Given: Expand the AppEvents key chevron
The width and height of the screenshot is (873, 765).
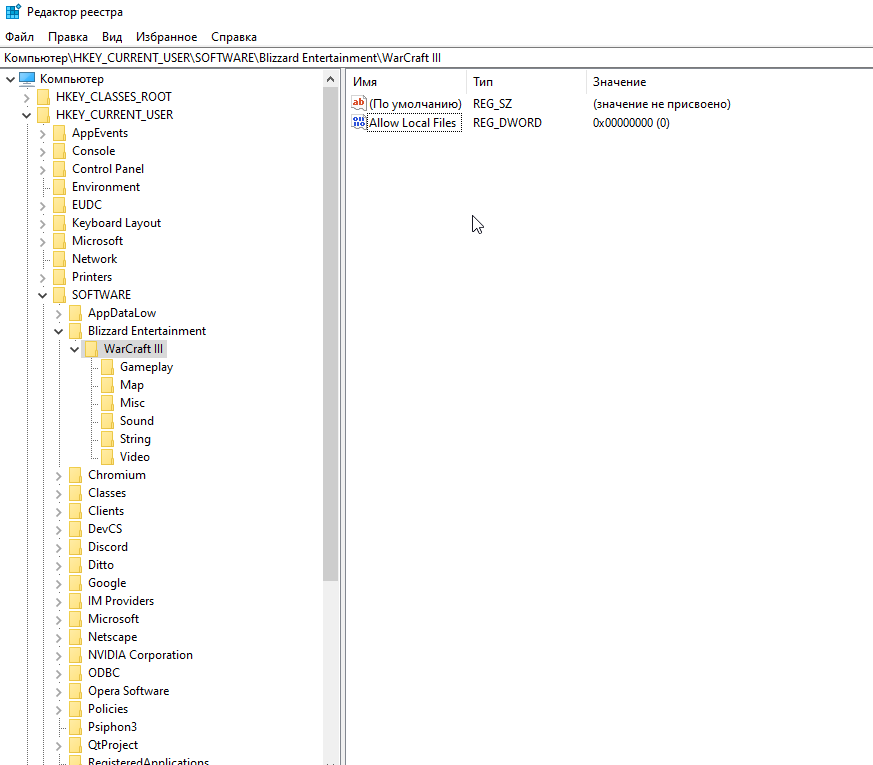Looking at the screenshot, I should pyautogui.click(x=42, y=134).
